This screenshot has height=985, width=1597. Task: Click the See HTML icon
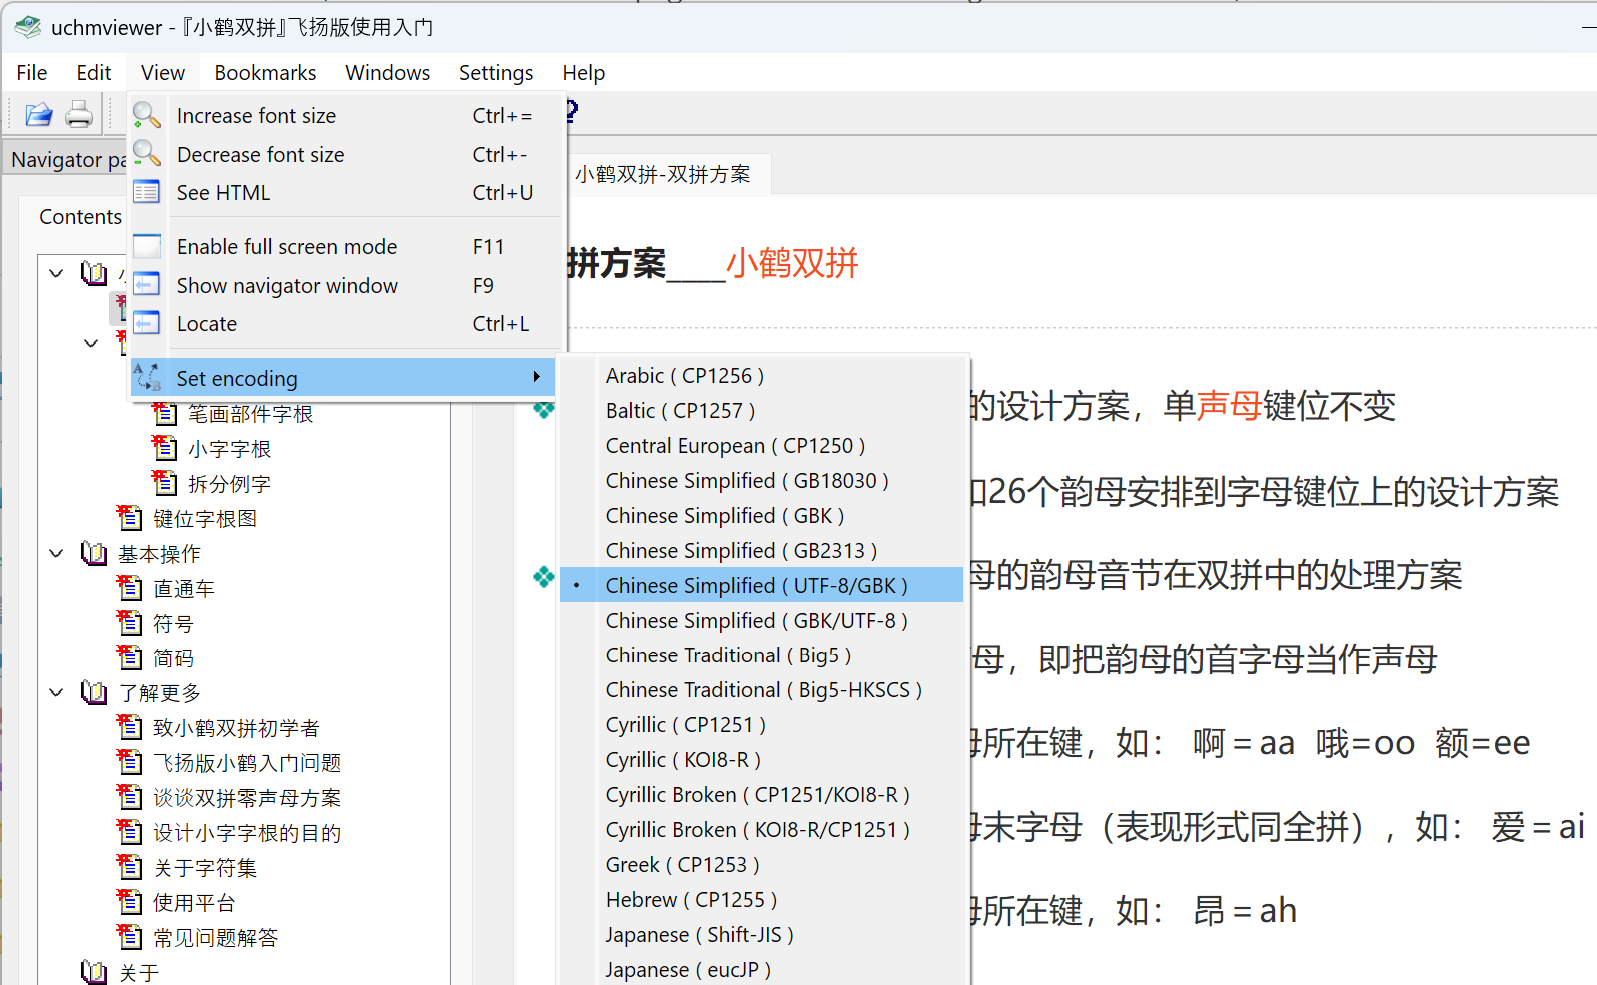click(147, 192)
